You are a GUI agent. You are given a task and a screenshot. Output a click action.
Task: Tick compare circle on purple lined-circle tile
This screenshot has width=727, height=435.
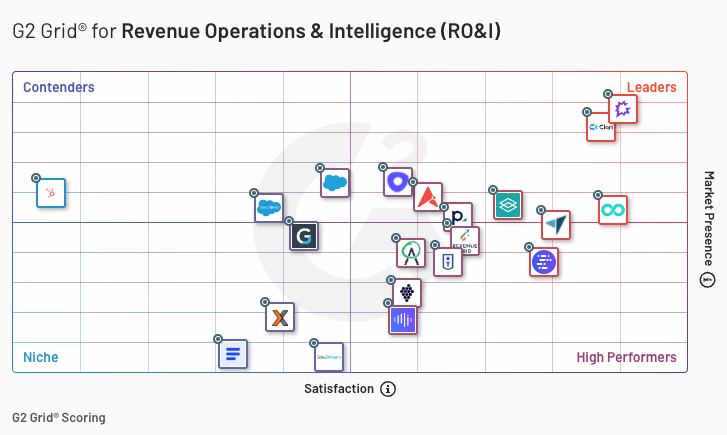(x=529, y=247)
